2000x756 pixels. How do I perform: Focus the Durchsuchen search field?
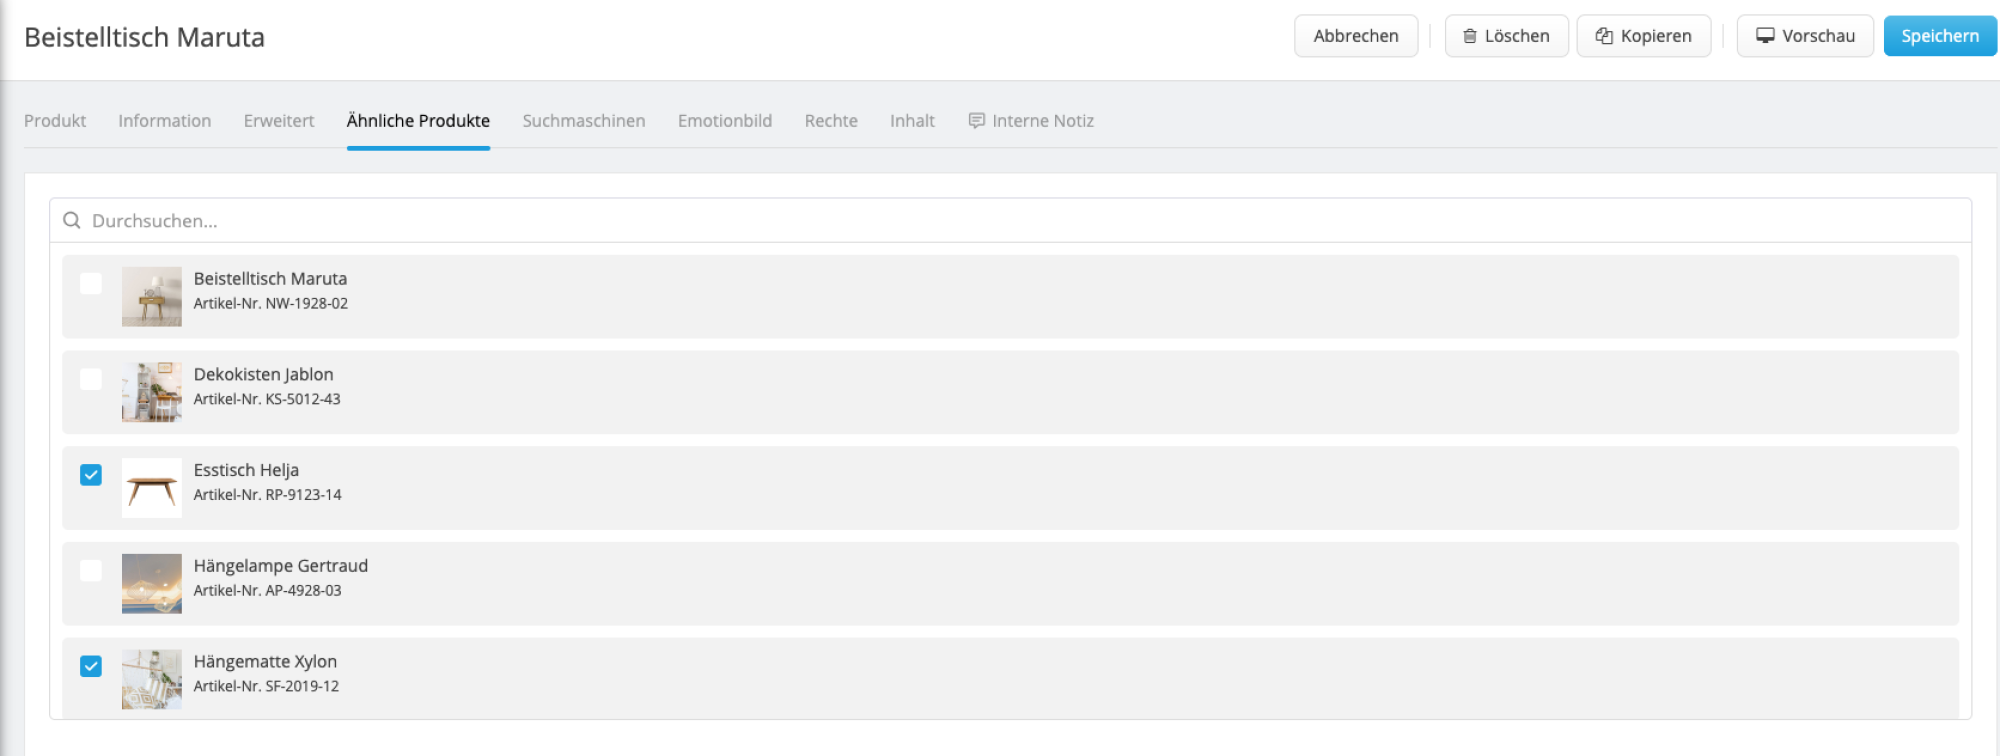[1000, 221]
